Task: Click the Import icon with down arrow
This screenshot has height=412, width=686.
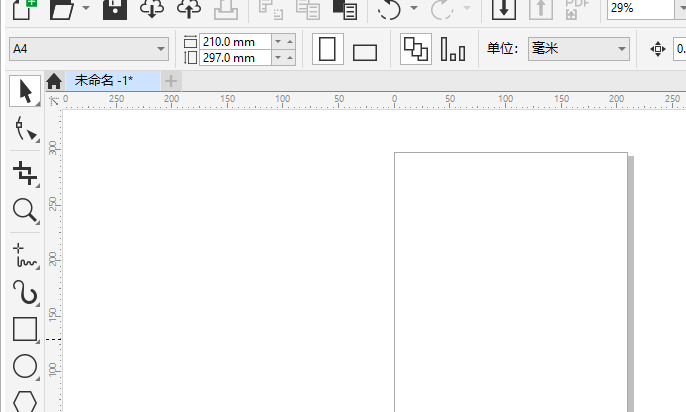Action: pos(504,10)
